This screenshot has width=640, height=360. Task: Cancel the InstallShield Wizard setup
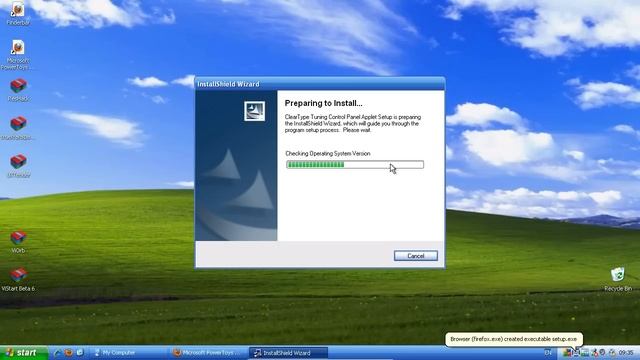pos(416,256)
